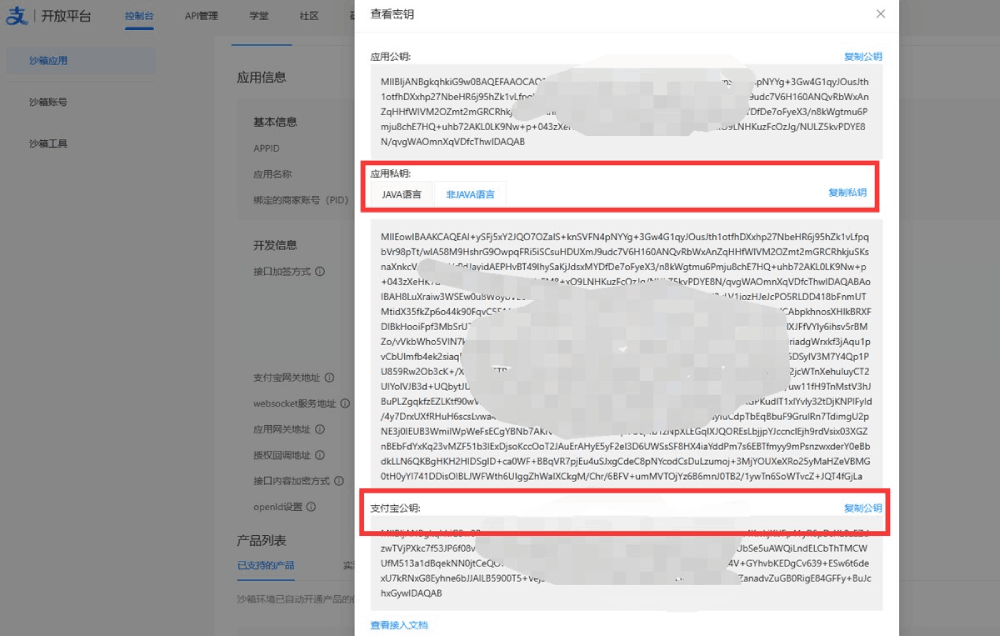Click the 查看密钥 dialog title

[392, 14]
